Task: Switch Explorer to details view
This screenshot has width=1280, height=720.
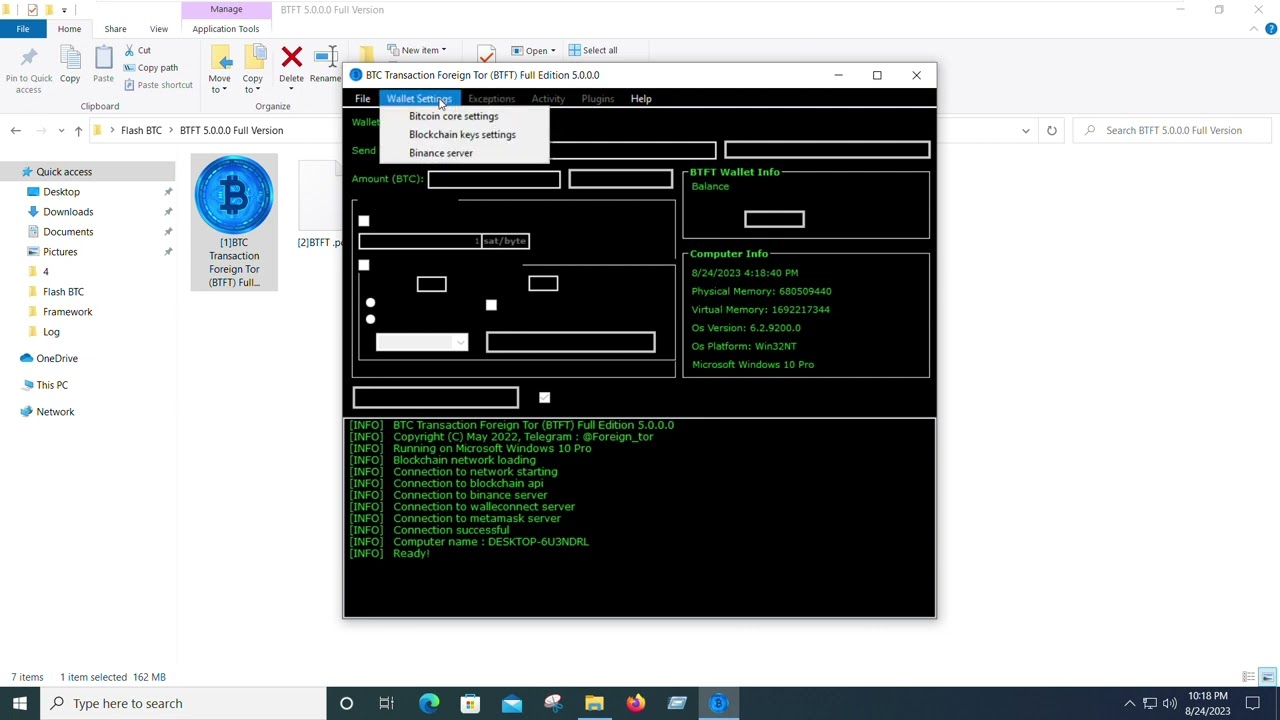Action: [1248, 677]
